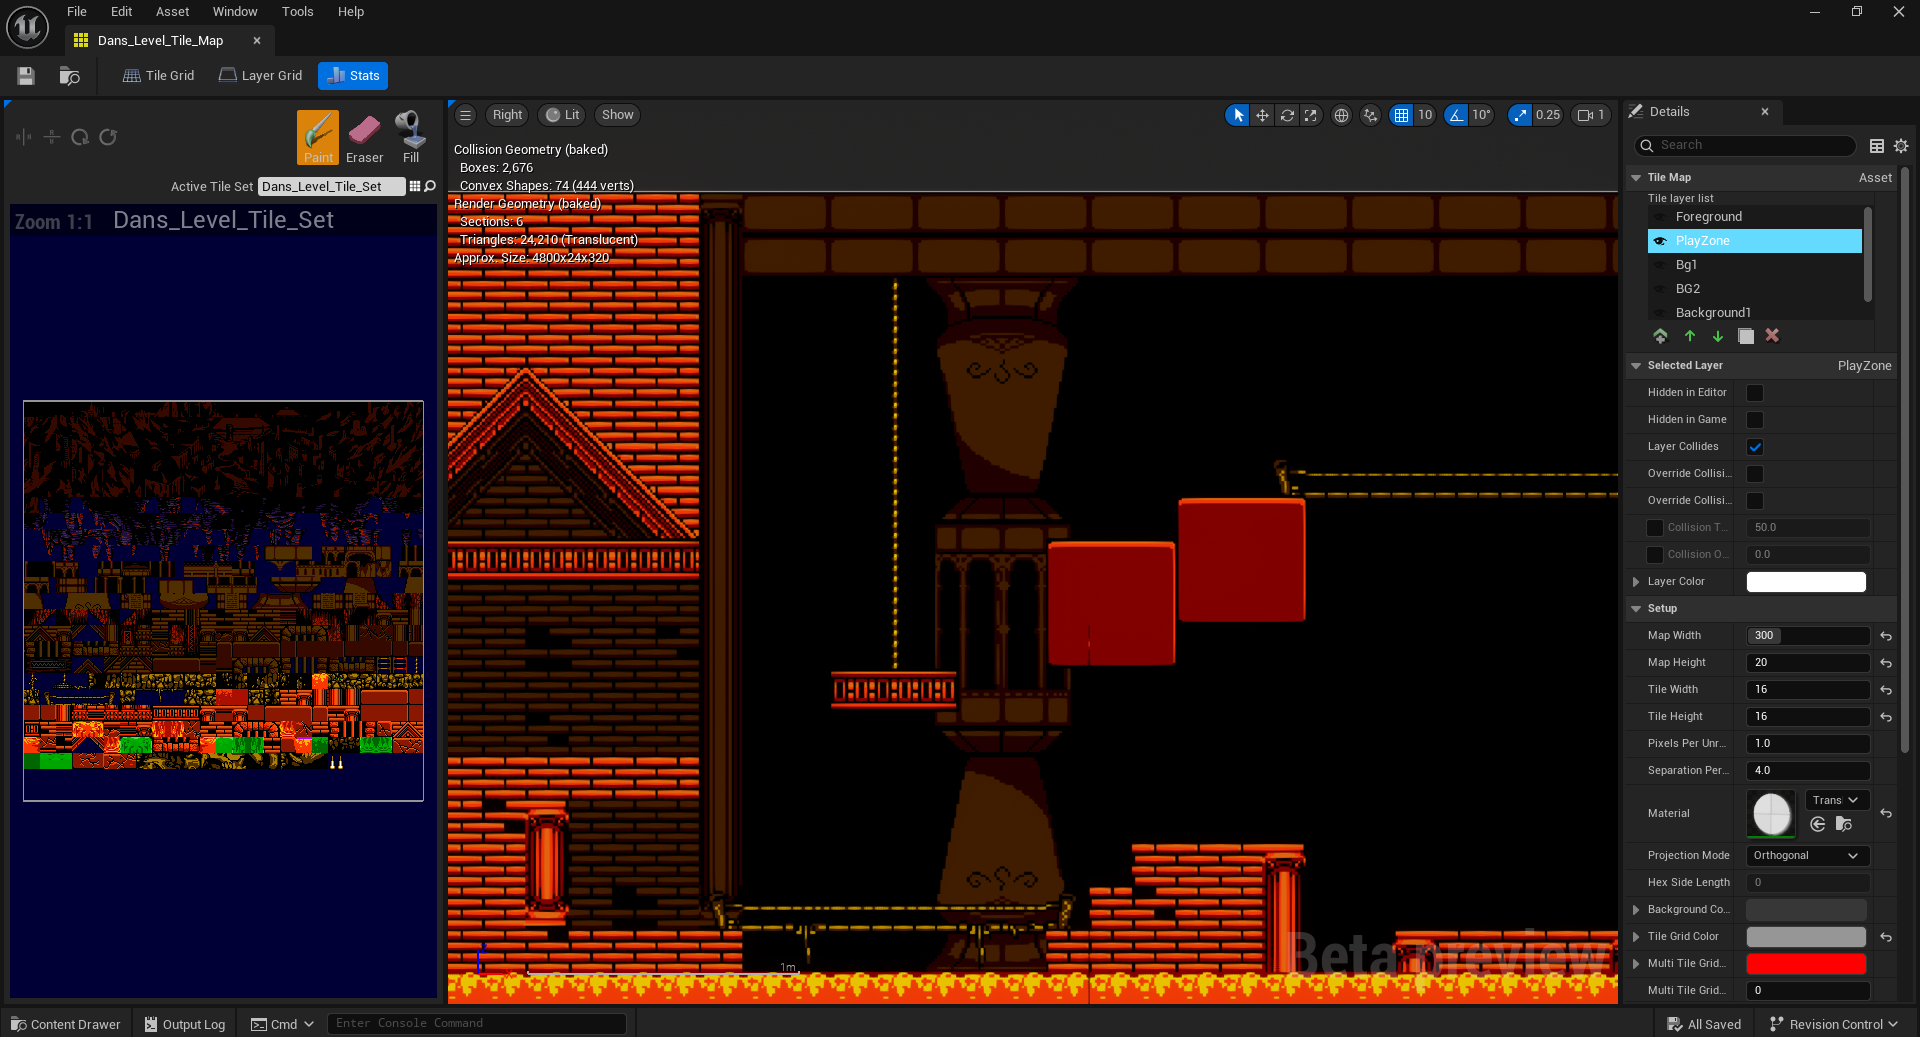Open Material Trans dropdown
This screenshot has width=1920, height=1037.
[x=1836, y=800]
